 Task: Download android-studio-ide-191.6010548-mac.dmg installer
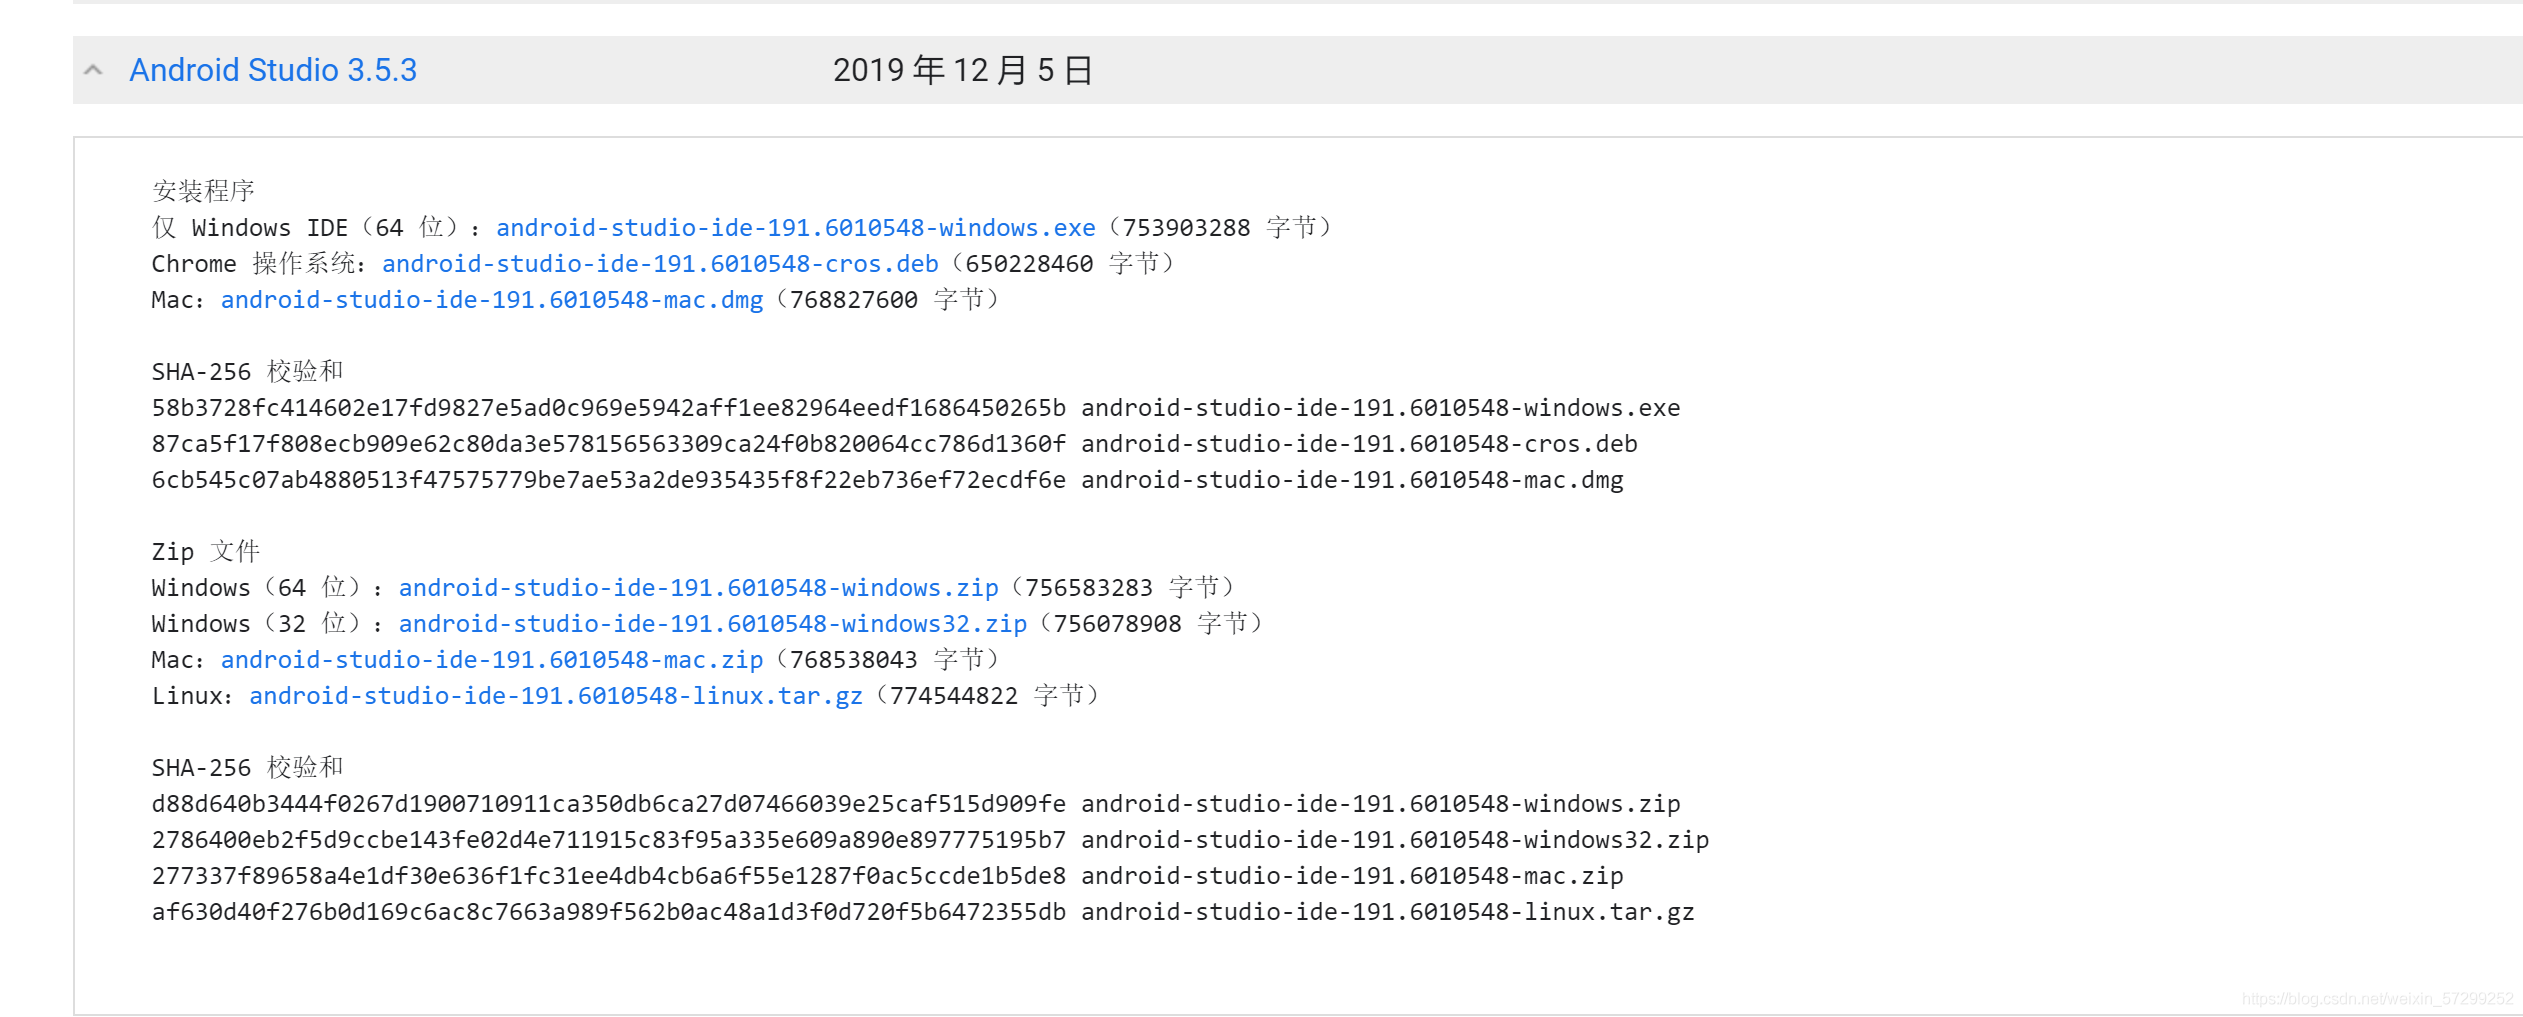click(x=492, y=300)
